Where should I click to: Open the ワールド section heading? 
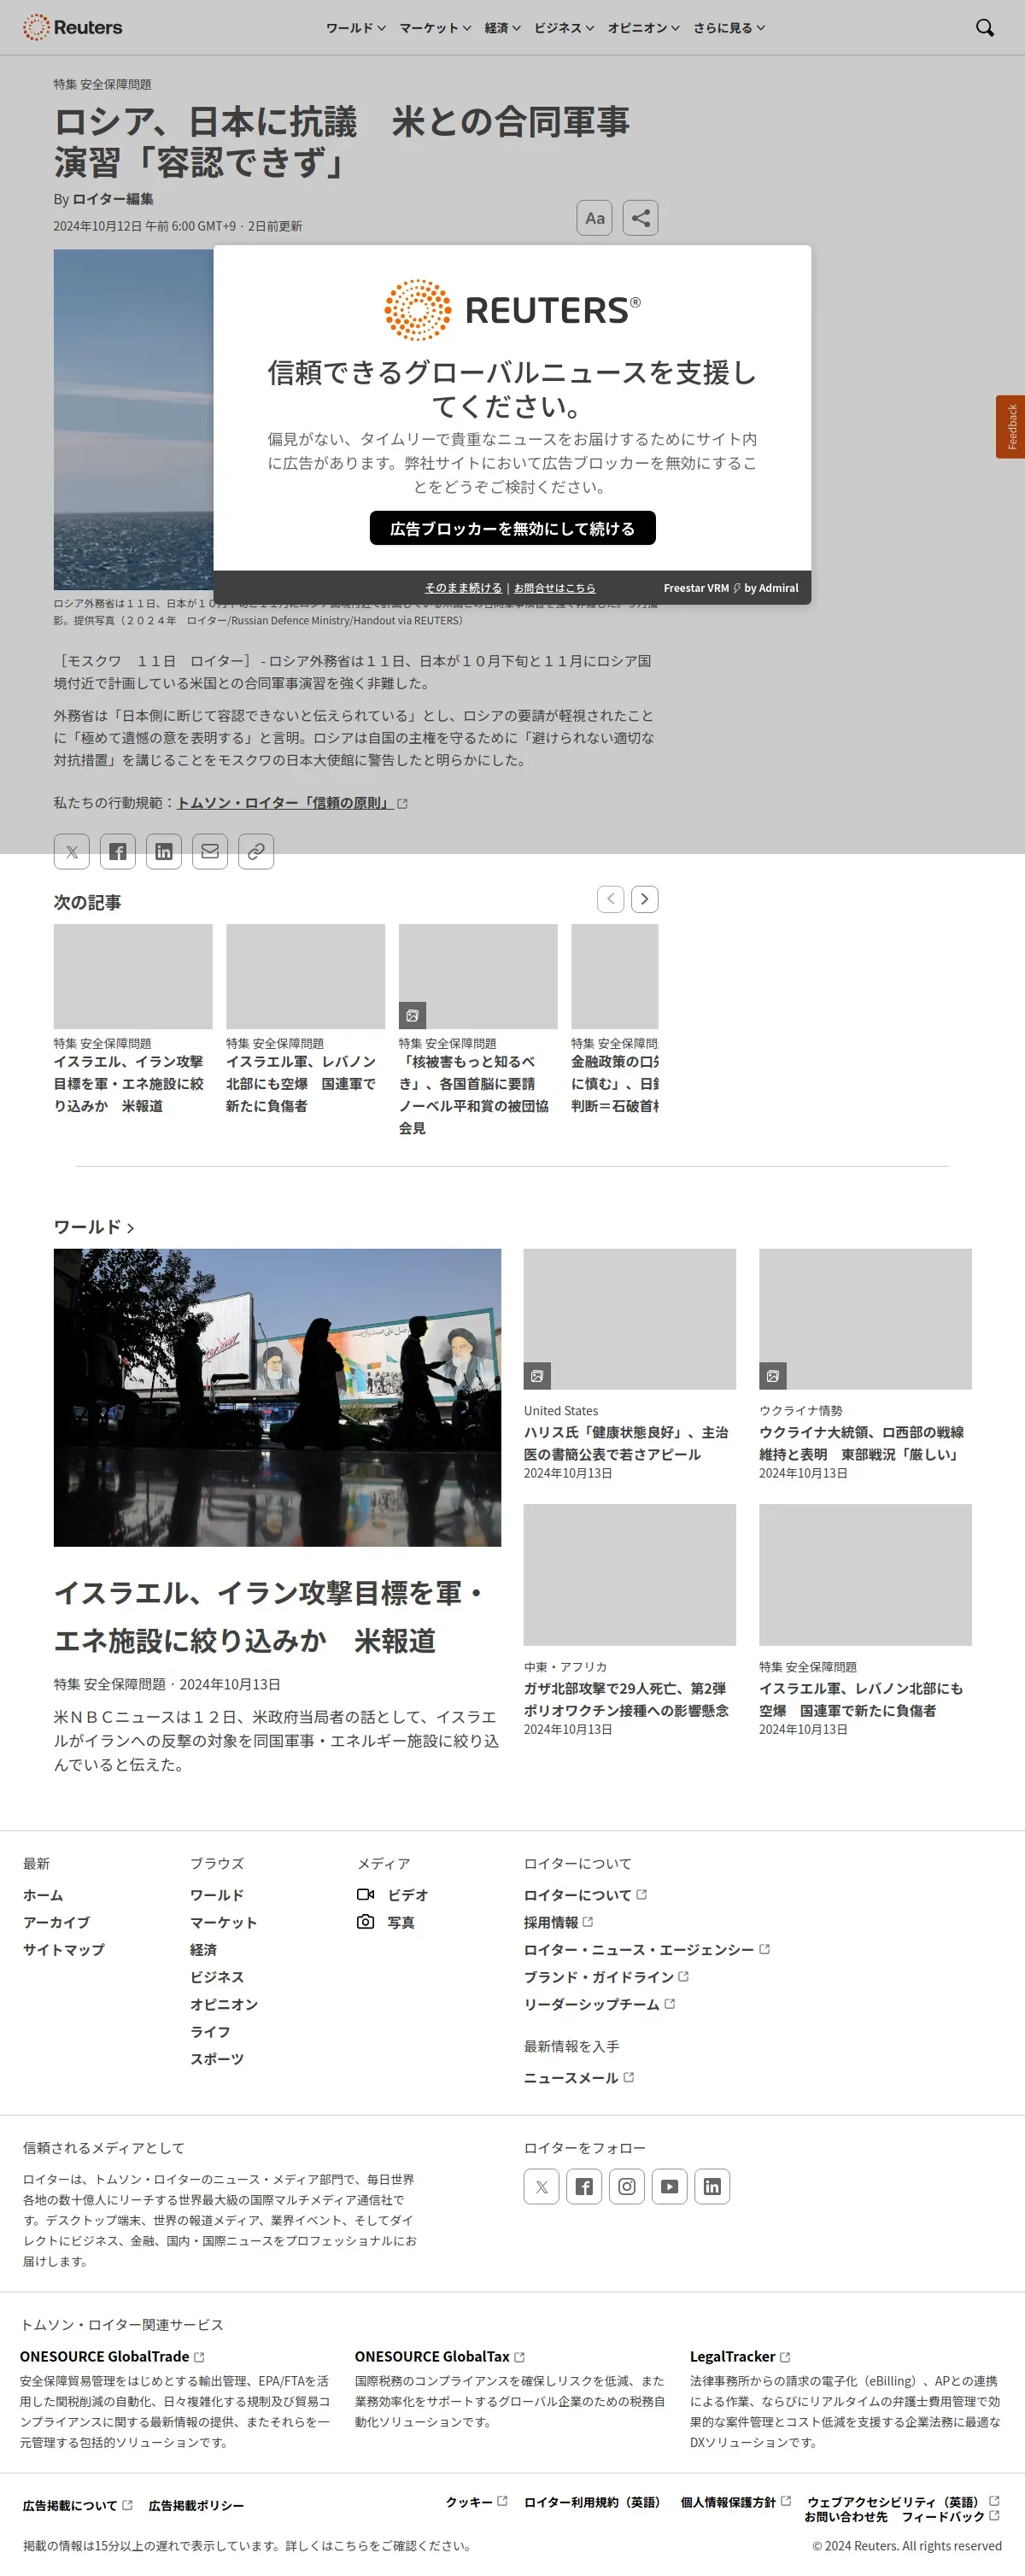coord(93,1226)
